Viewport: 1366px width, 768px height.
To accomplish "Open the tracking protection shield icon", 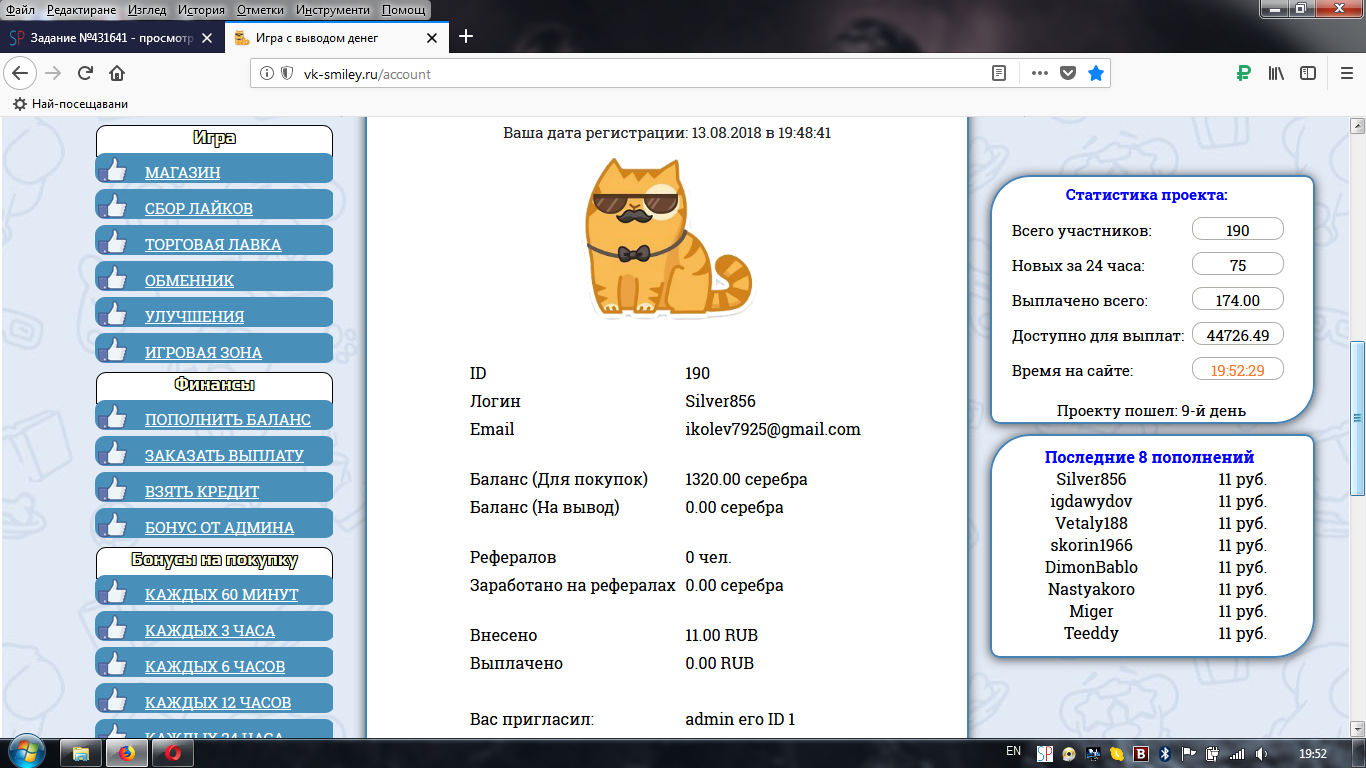I will coord(287,73).
